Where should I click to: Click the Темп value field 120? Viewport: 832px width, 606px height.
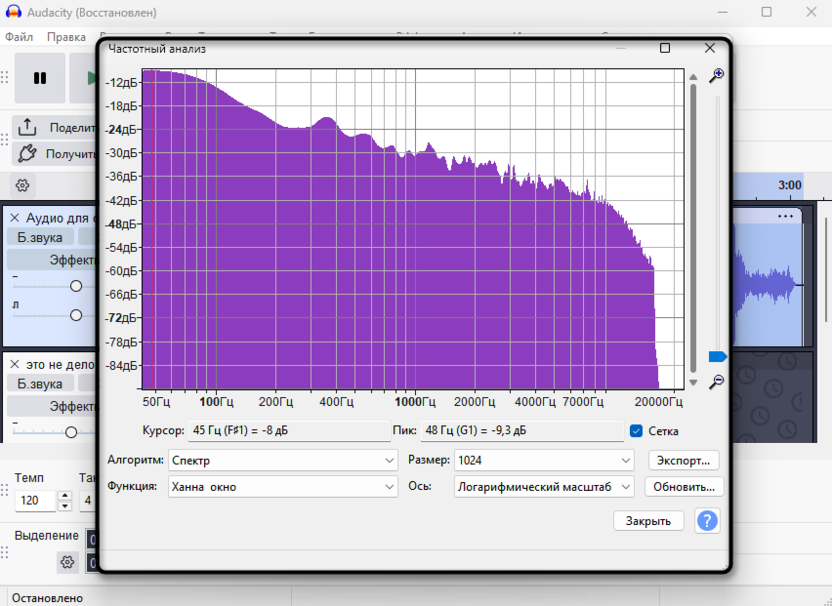pyautogui.click(x=35, y=500)
